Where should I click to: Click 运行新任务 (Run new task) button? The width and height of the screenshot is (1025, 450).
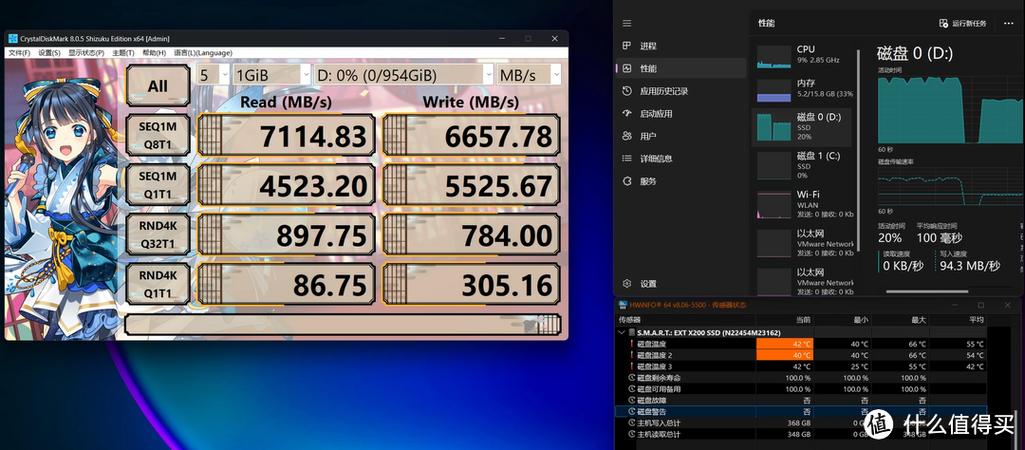962,23
